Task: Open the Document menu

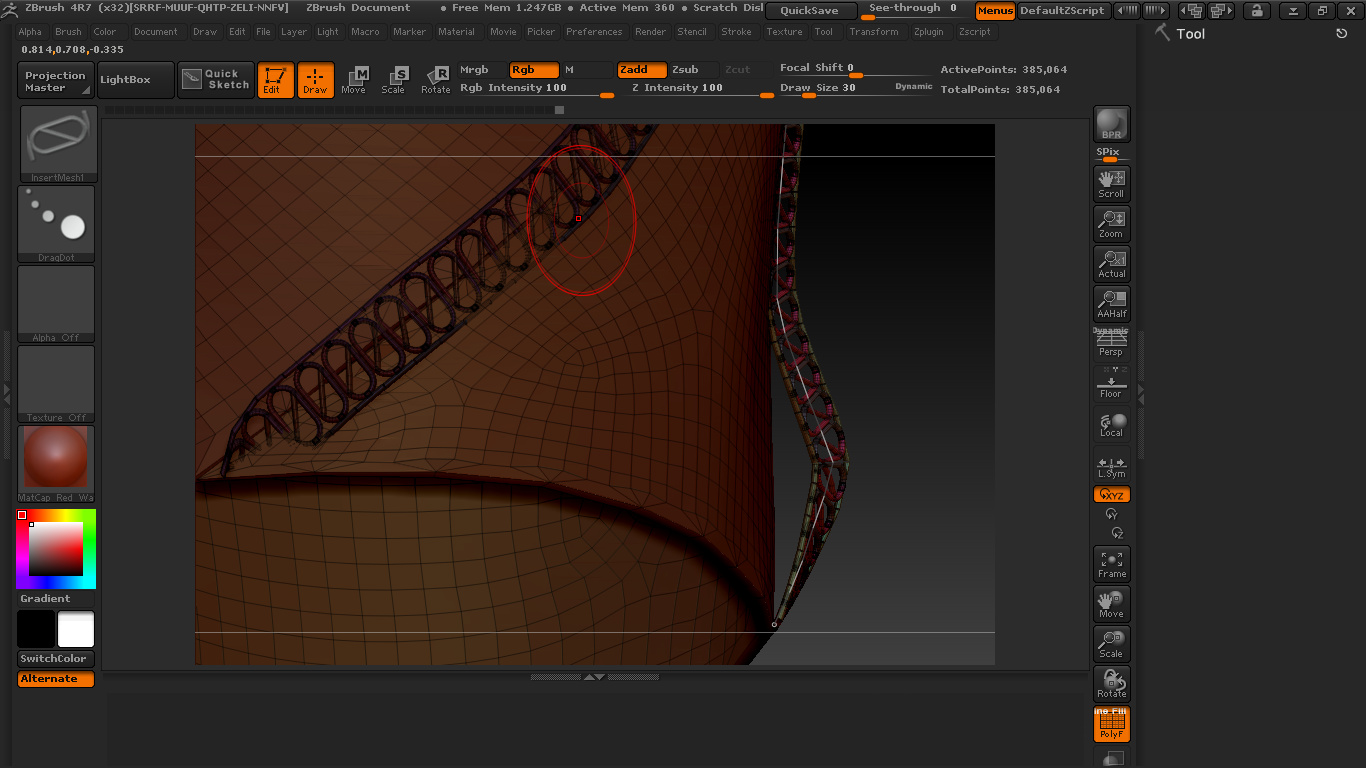Action: click(x=156, y=32)
